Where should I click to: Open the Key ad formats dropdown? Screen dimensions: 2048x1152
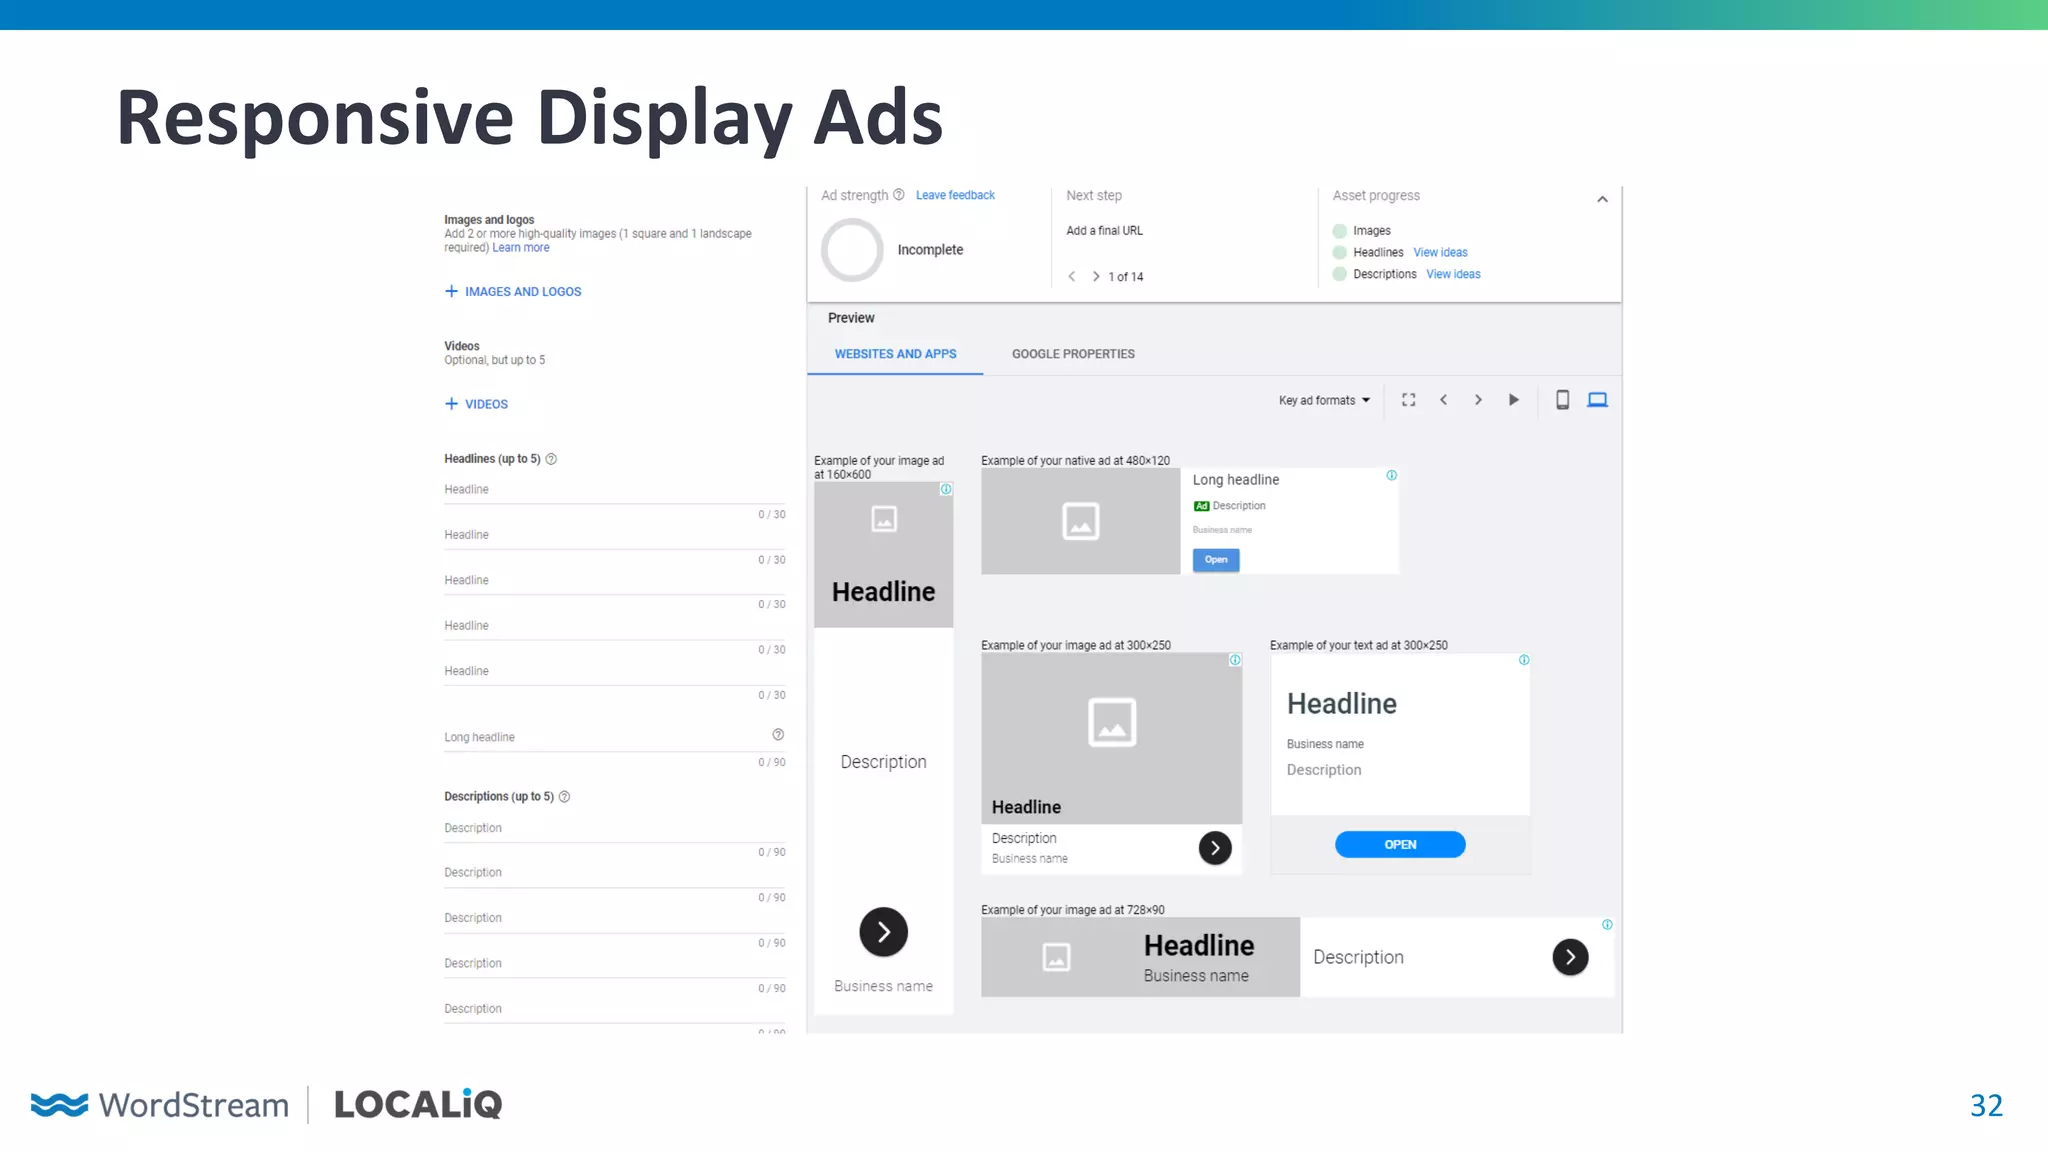[1324, 400]
